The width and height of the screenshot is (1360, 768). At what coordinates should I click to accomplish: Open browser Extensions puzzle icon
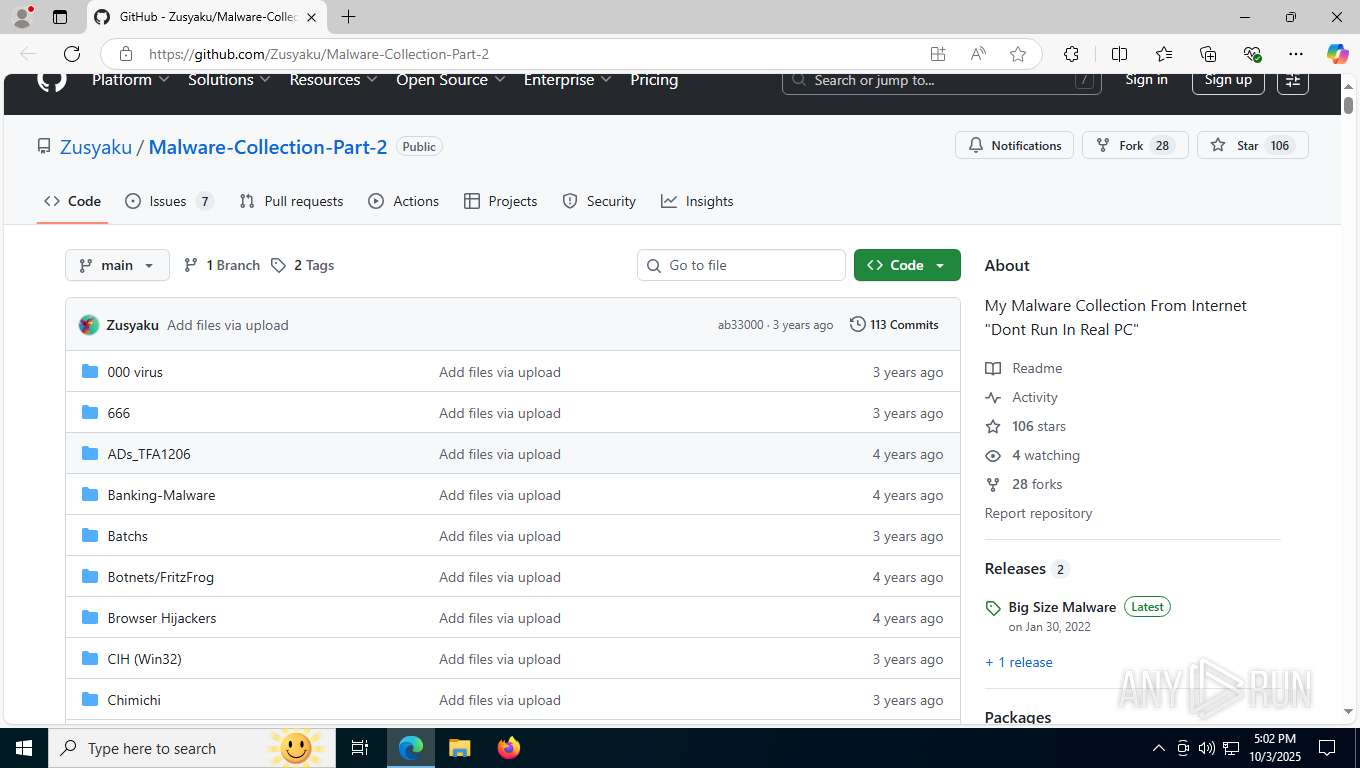click(x=1071, y=54)
